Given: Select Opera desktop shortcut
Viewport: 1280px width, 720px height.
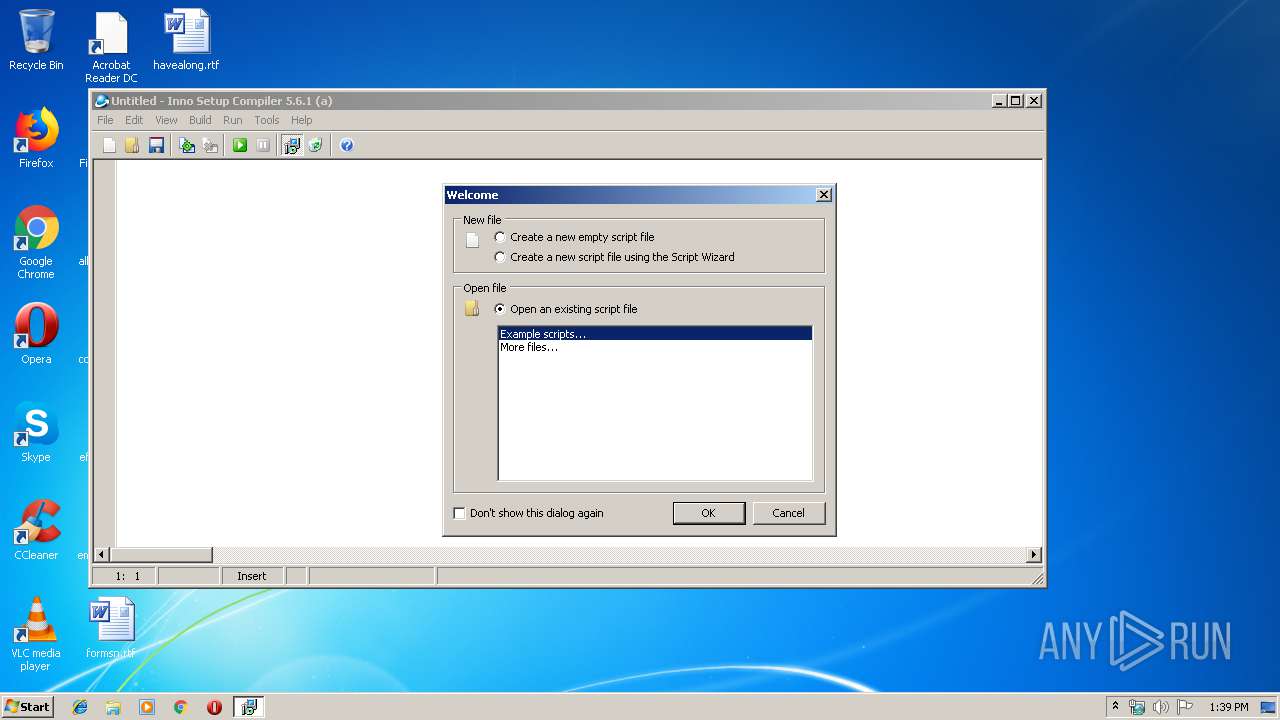Looking at the screenshot, I should point(36,334).
